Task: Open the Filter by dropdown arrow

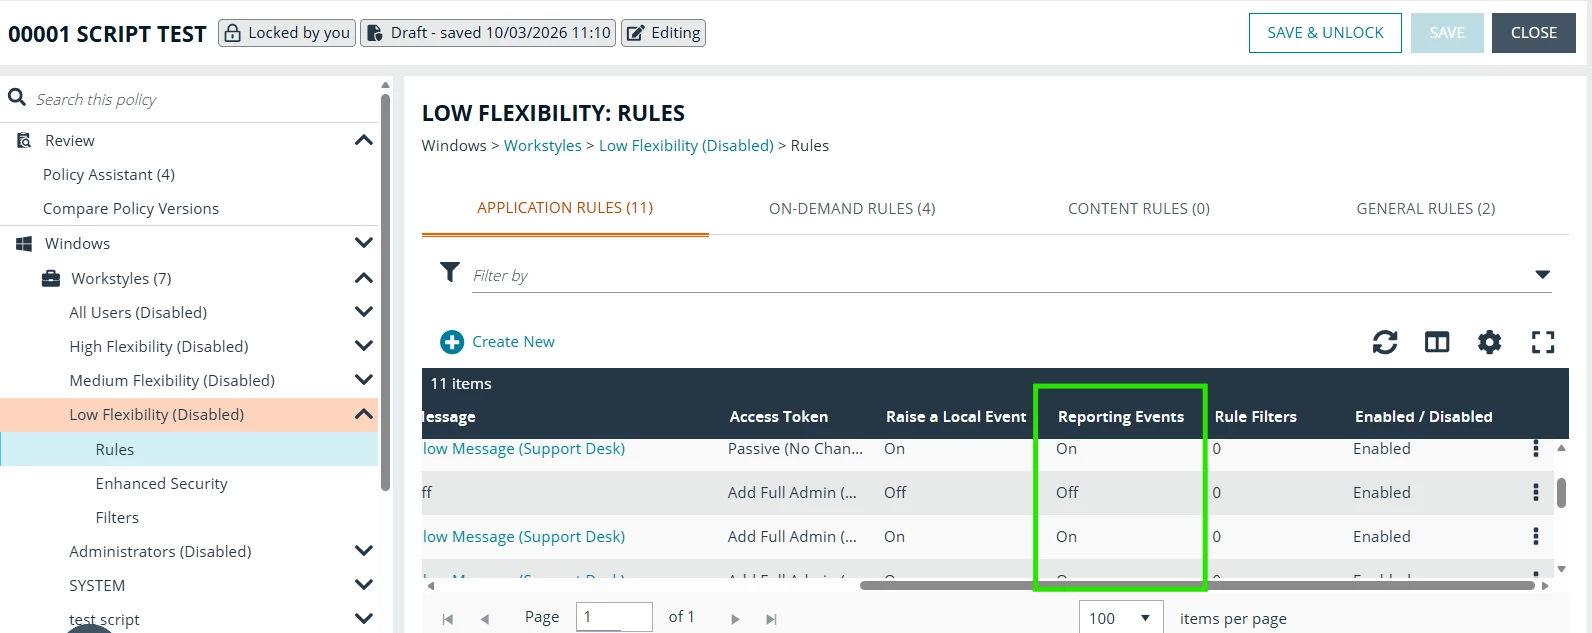Action: [1542, 275]
